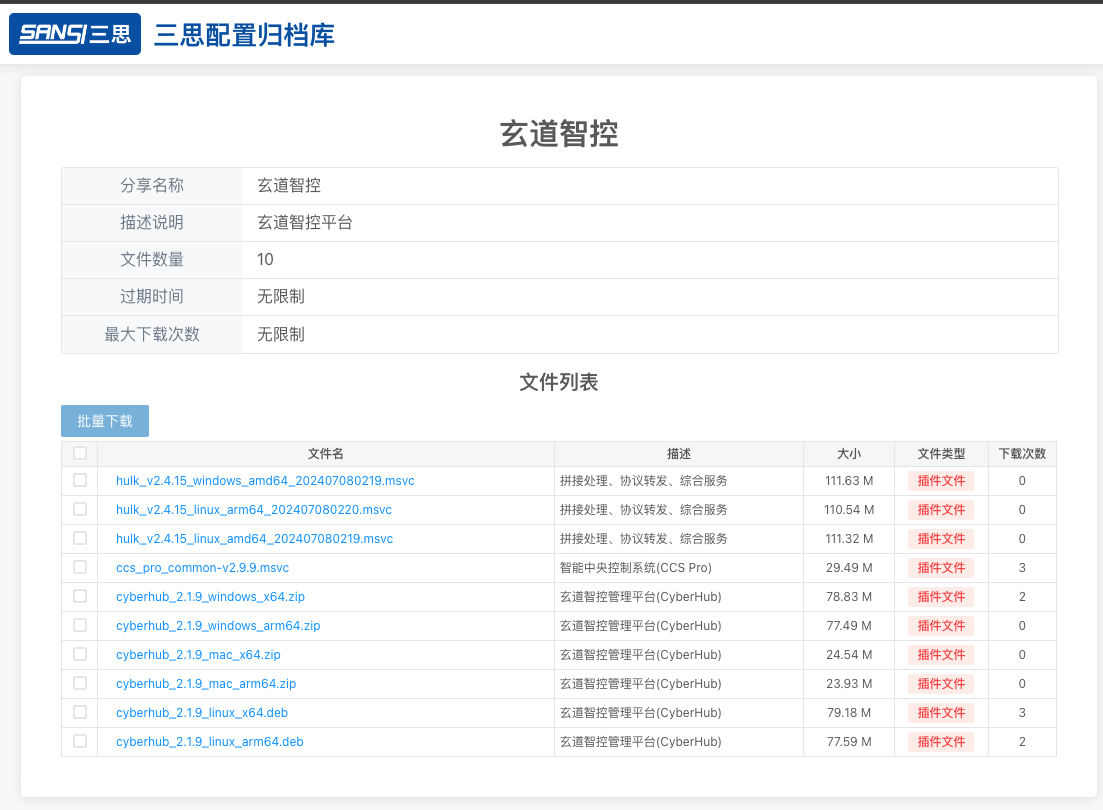Click the 分享名称 label
This screenshot has width=1103, height=810.
(152, 186)
